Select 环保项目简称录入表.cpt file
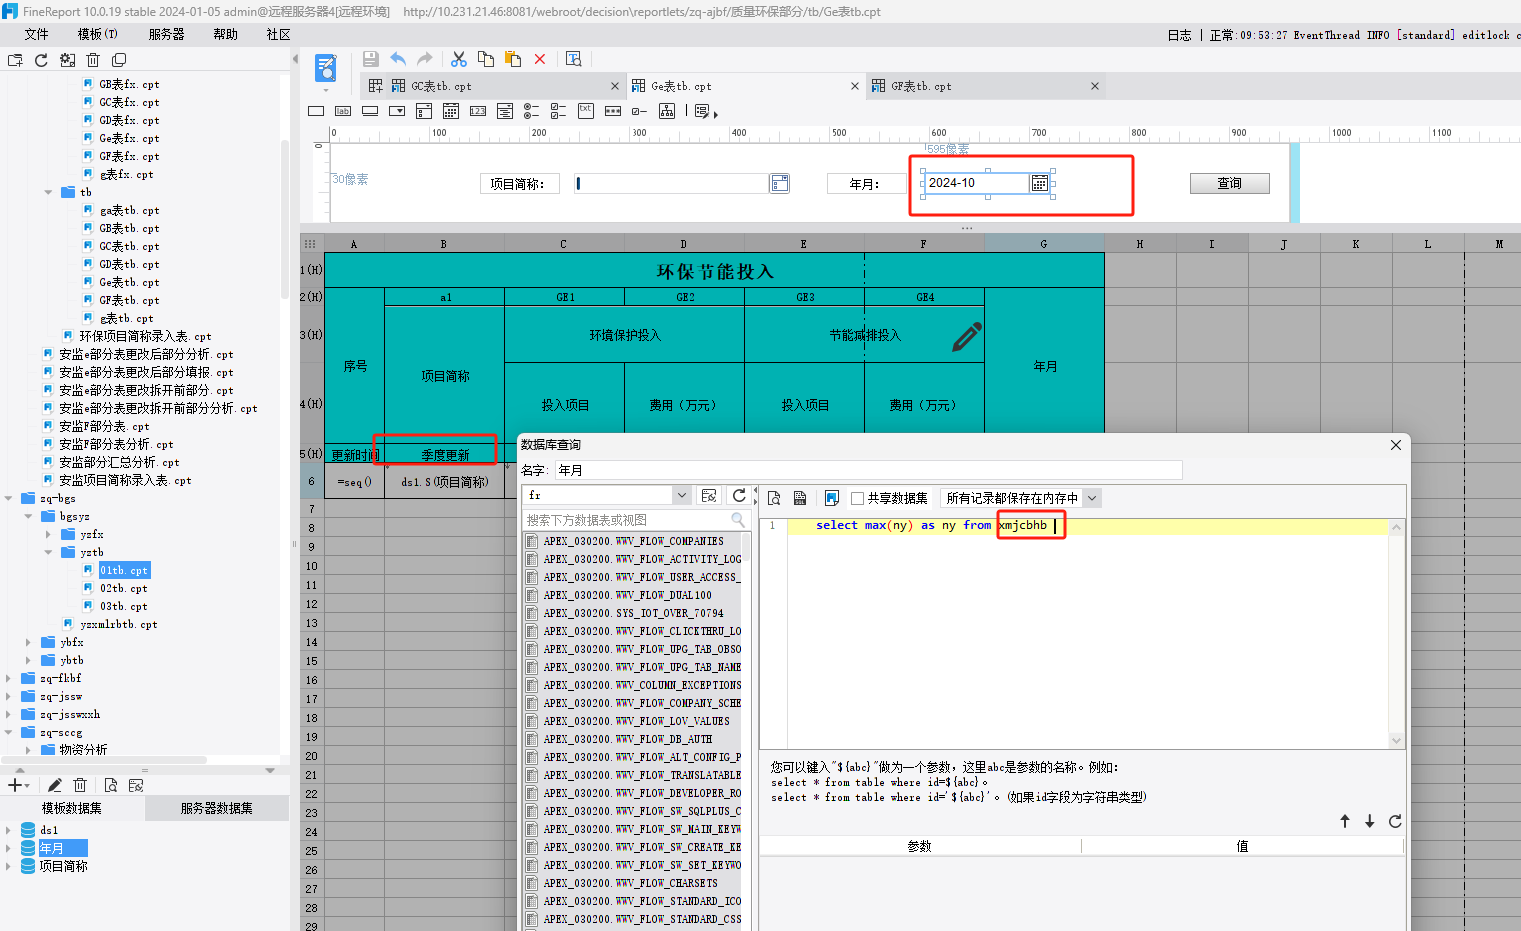The height and width of the screenshot is (931, 1521). (x=145, y=336)
